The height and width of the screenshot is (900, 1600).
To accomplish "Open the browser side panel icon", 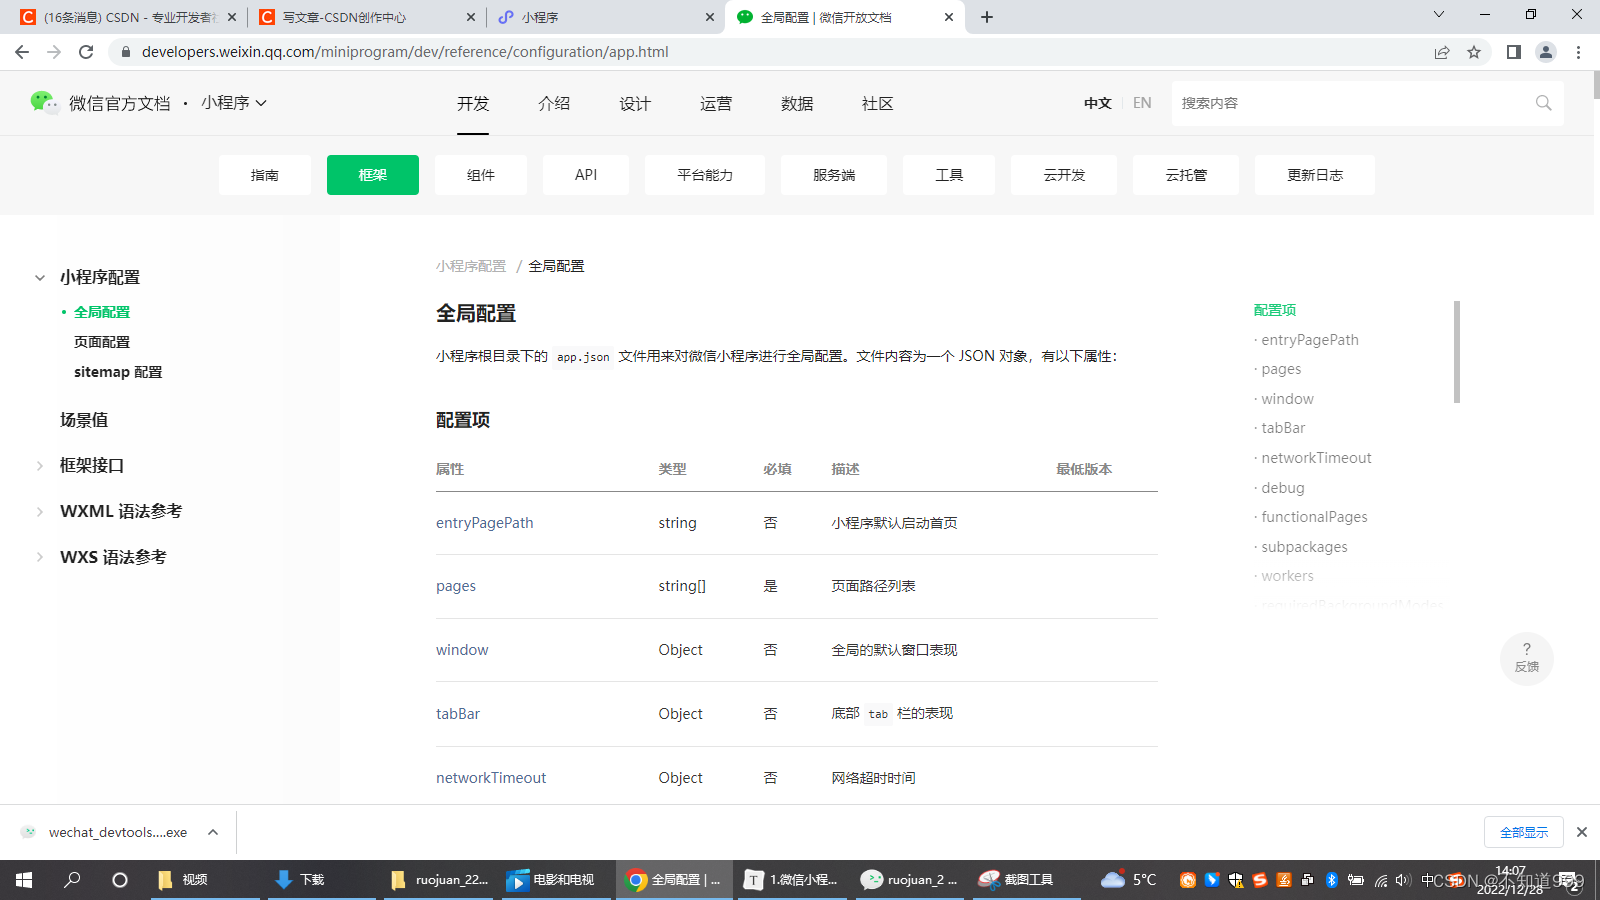I will pyautogui.click(x=1514, y=52).
